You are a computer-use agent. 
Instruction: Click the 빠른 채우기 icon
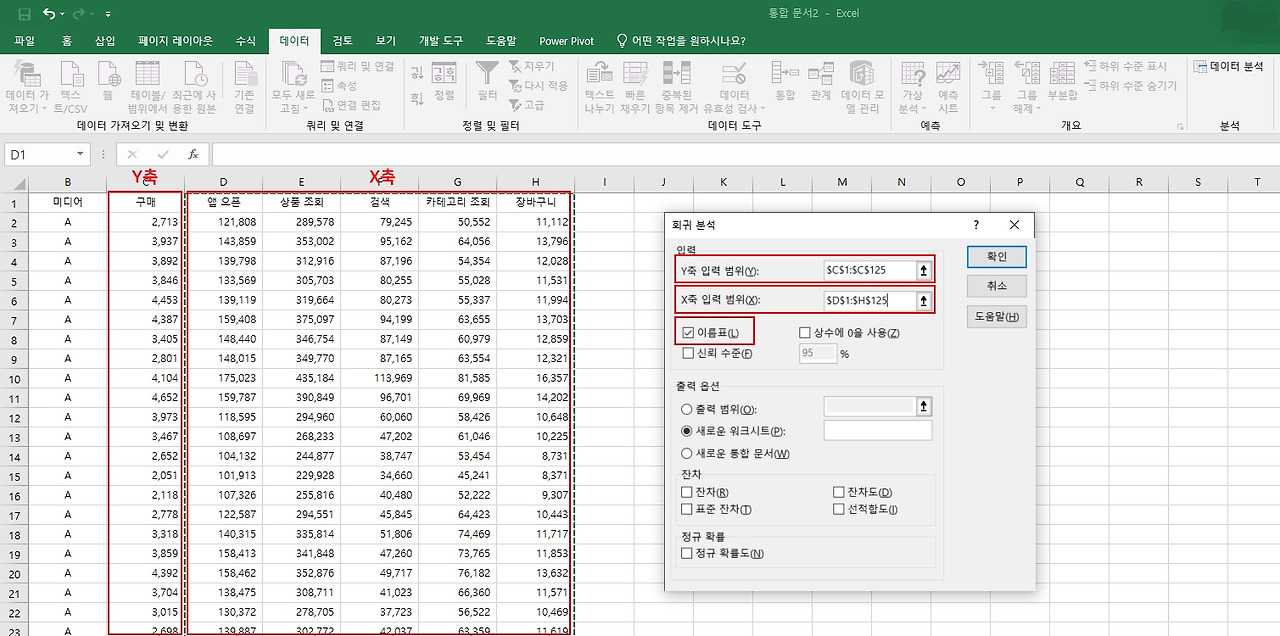[x=635, y=73]
